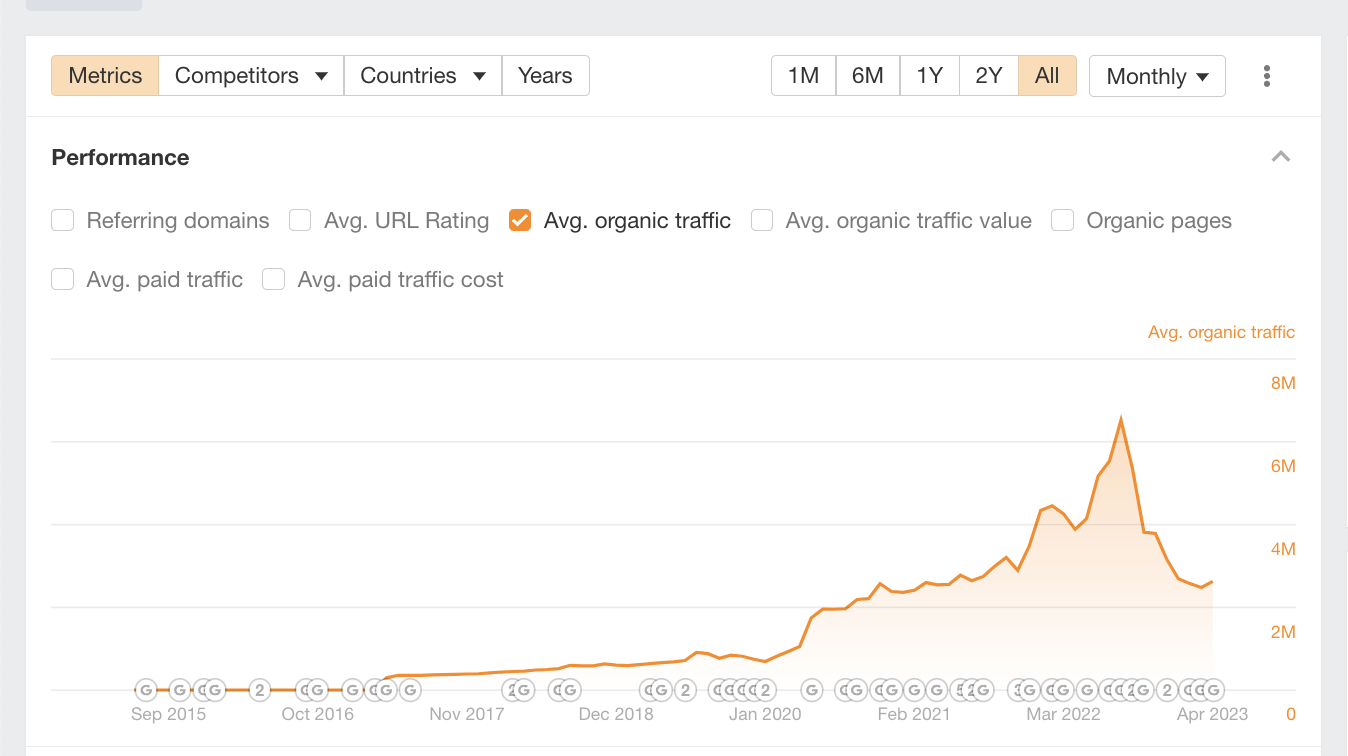Screen dimensions: 1348x756
Task: Enable the Referring domains checkbox
Action: pos(62,220)
